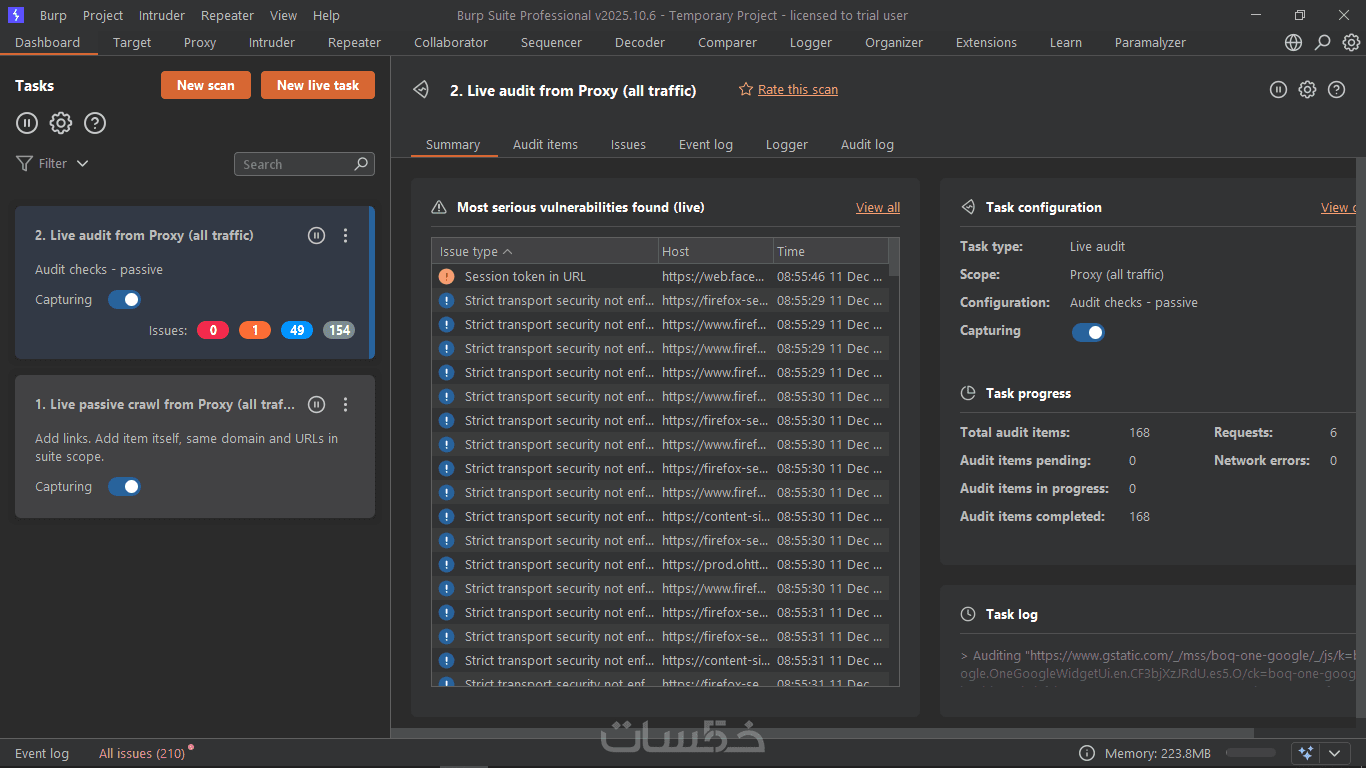Focus the tasks Search input field

304,164
